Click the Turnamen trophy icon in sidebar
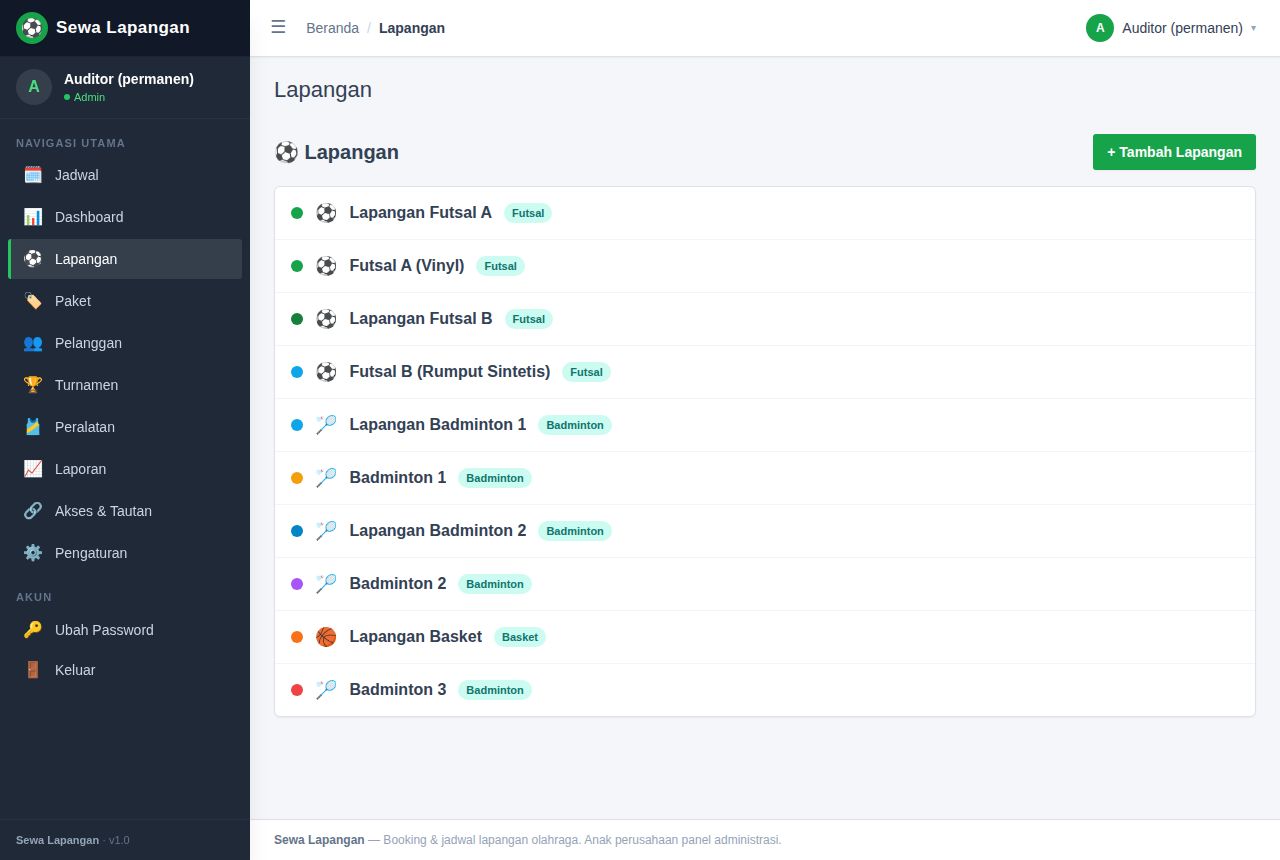 (x=33, y=385)
